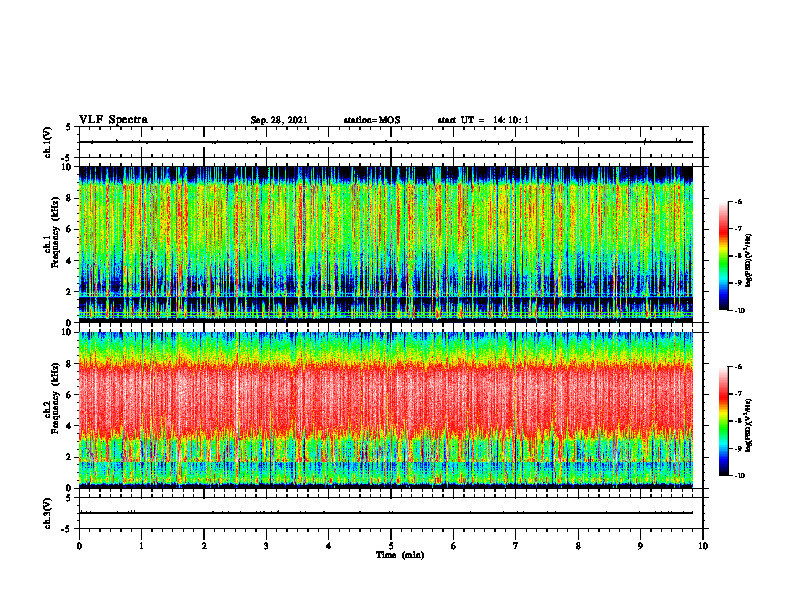Click "-6" tick on ch.2 colorbar
The image size is (792, 612).
coord(738,367)
